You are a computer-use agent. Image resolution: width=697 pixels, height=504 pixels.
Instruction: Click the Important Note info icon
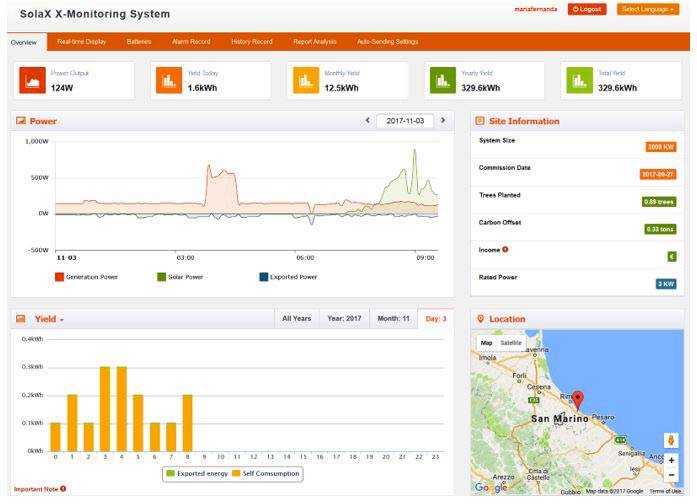pos(63,488)
